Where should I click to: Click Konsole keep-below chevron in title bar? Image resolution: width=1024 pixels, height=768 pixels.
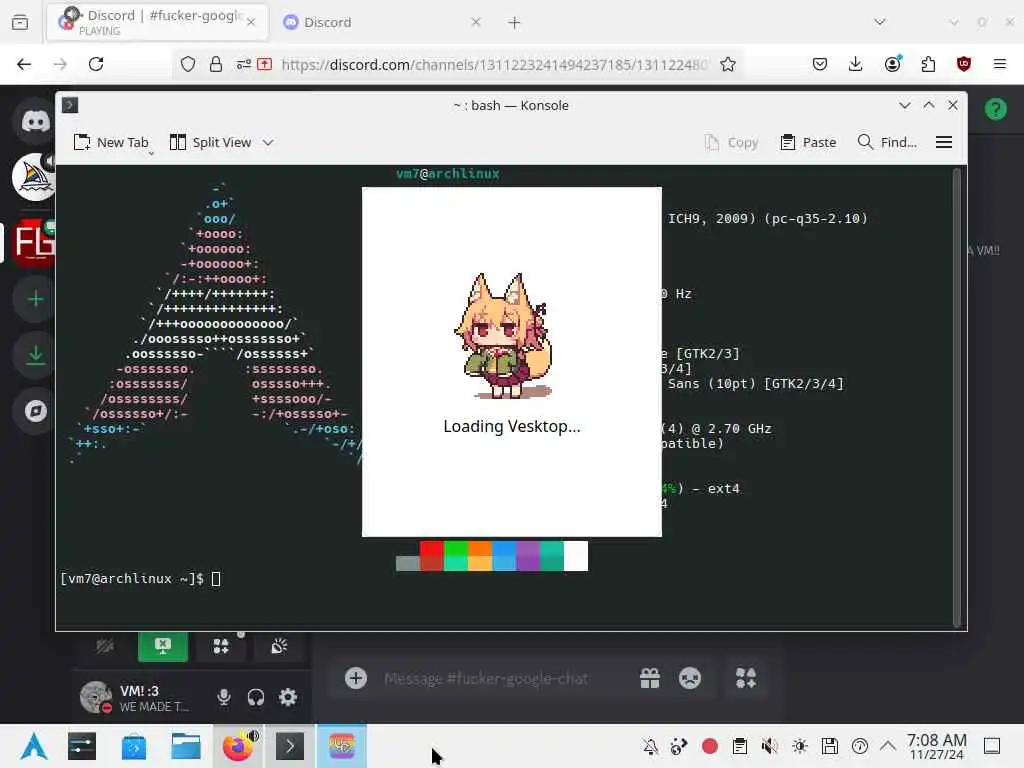(904, 105)
